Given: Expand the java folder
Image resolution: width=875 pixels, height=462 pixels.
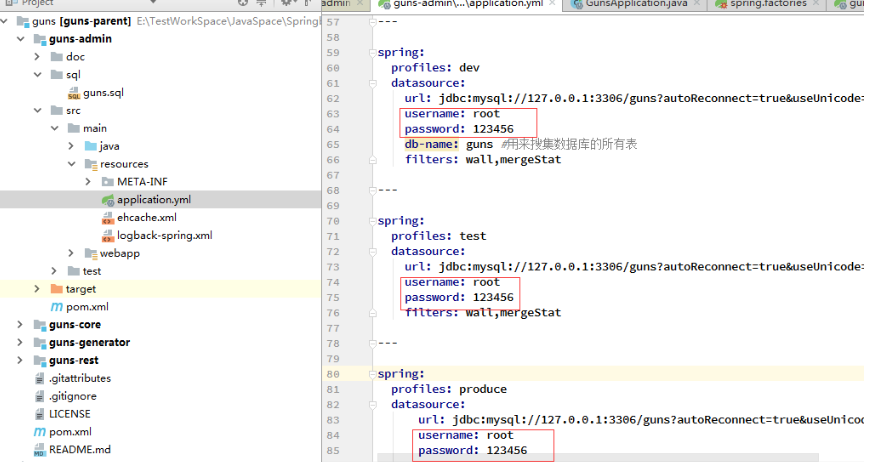Looking at the screenshot, I should point(71,146).
